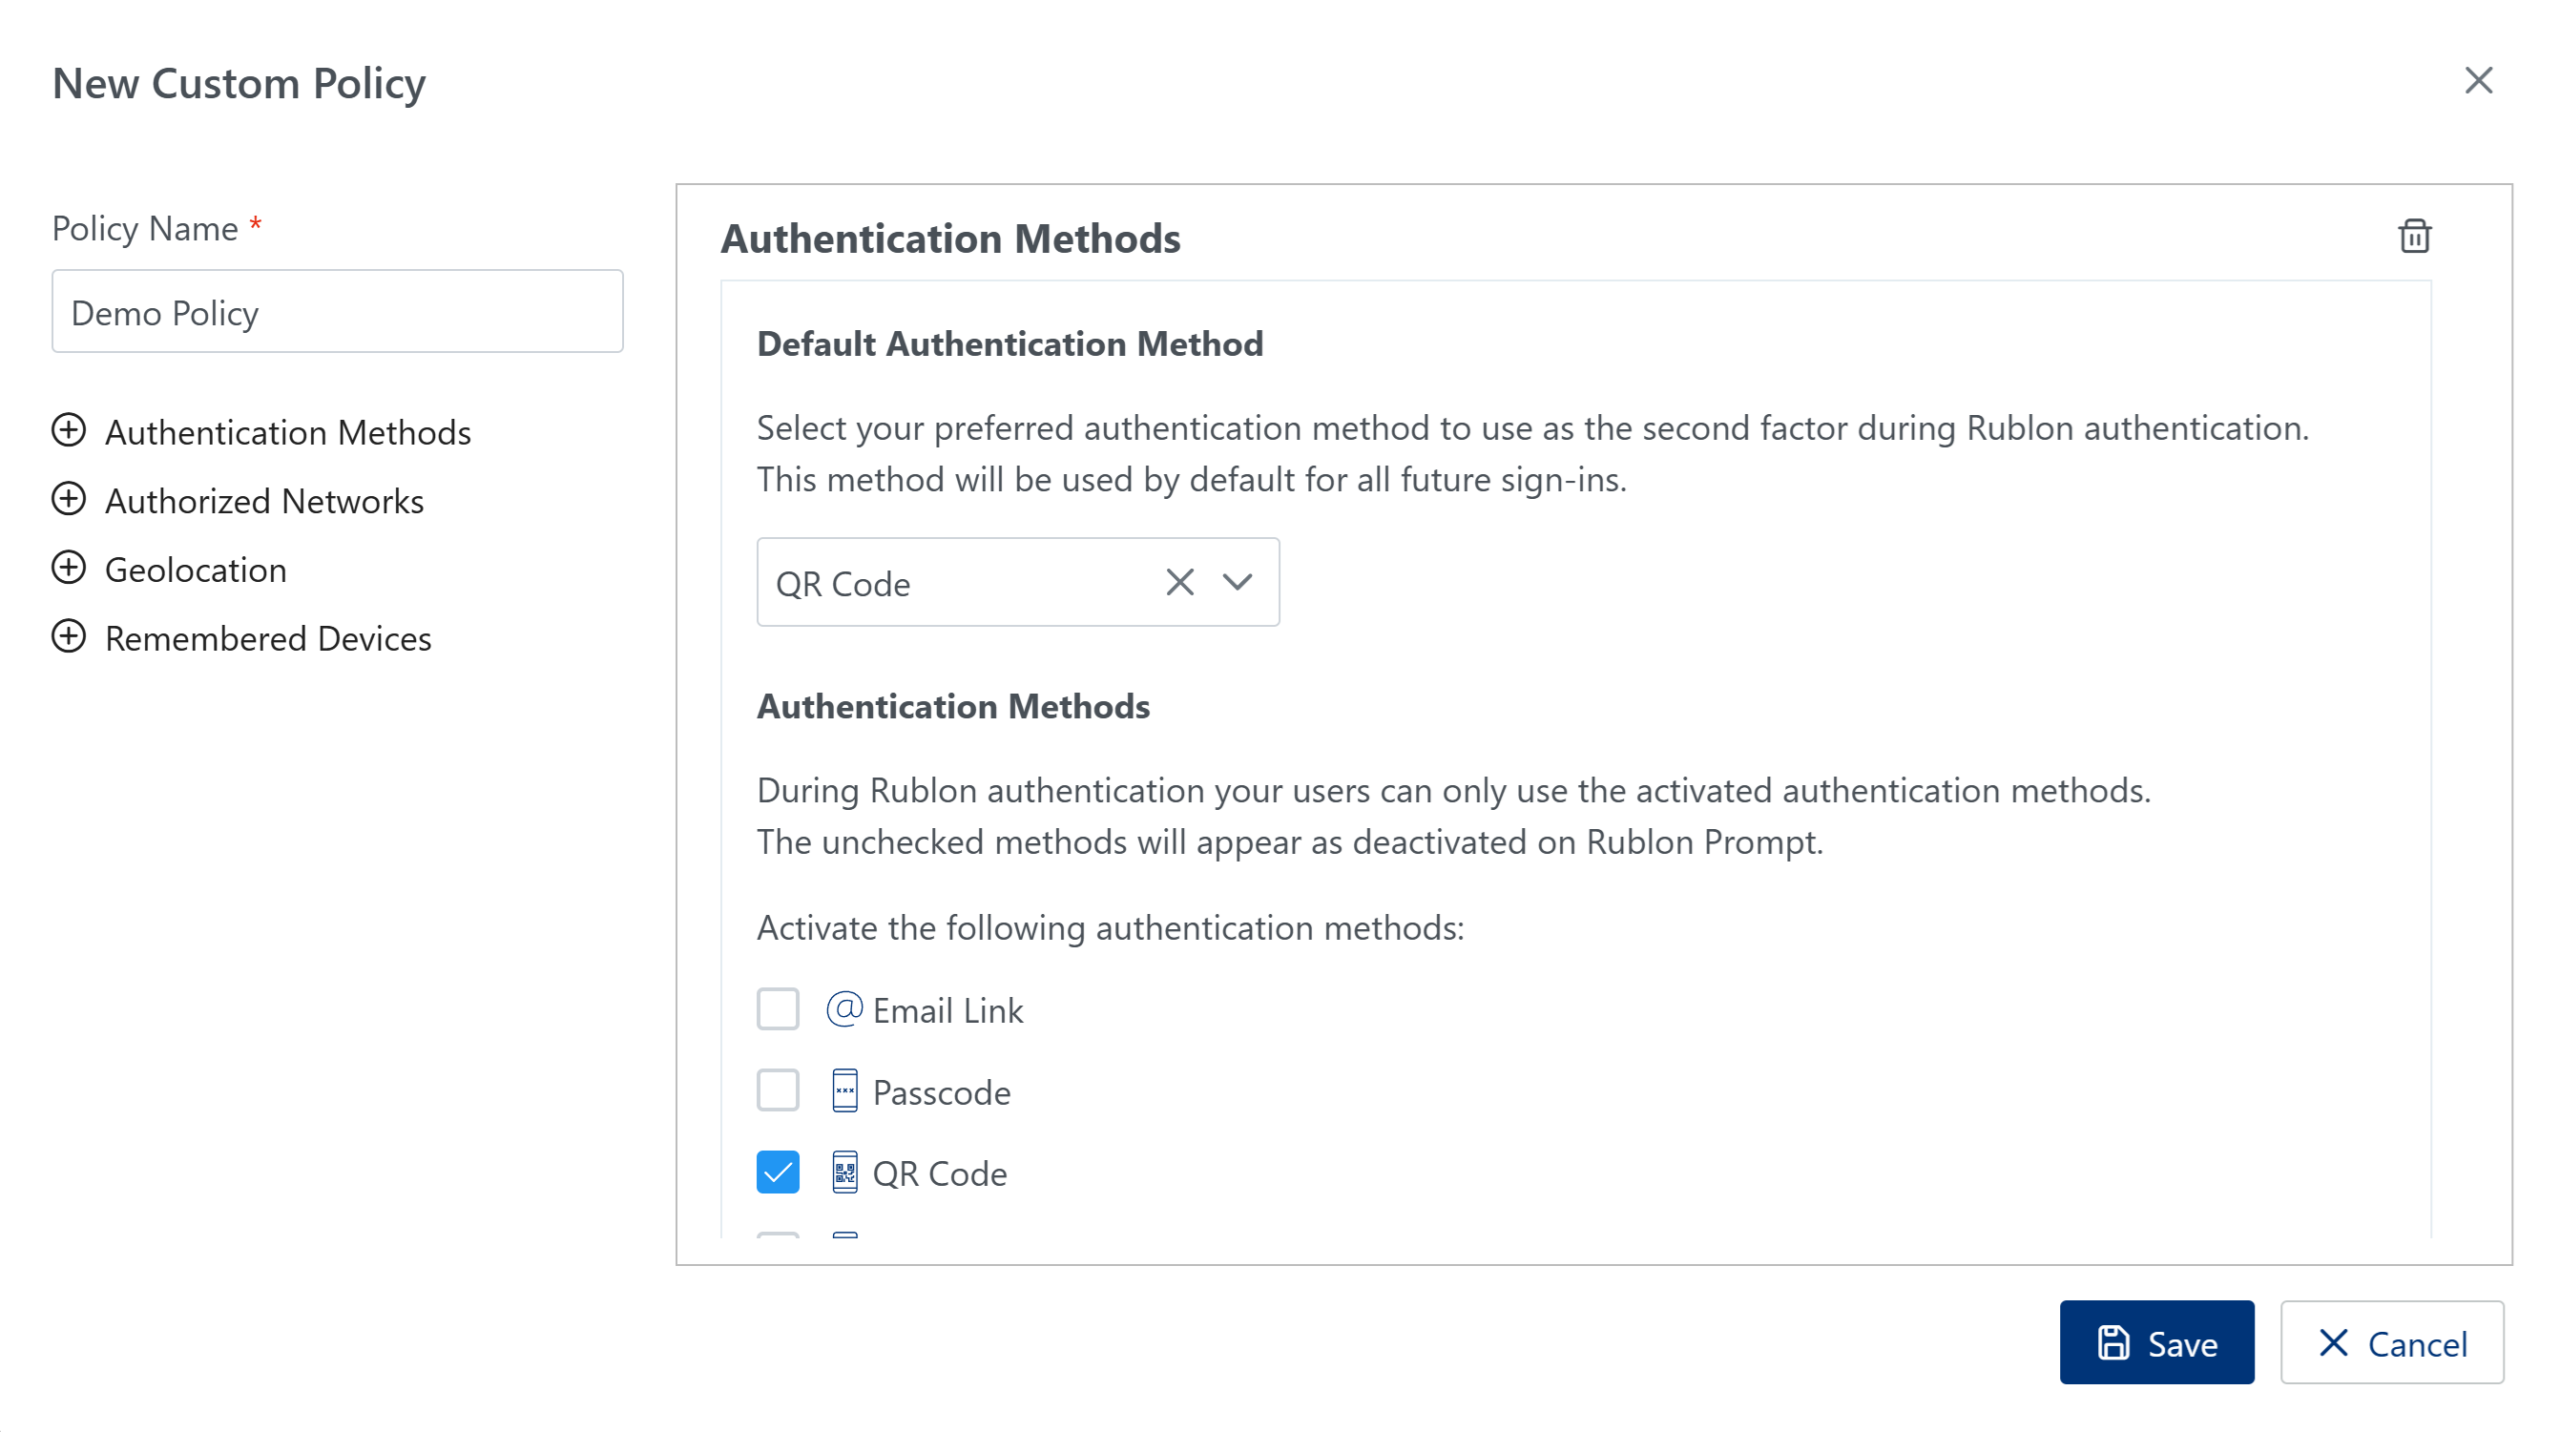Click the Passcode phone icon
Image resolution: width=2560 pixels, height=1432 pixels.
pyautogui.click(x=844, y=1091)
